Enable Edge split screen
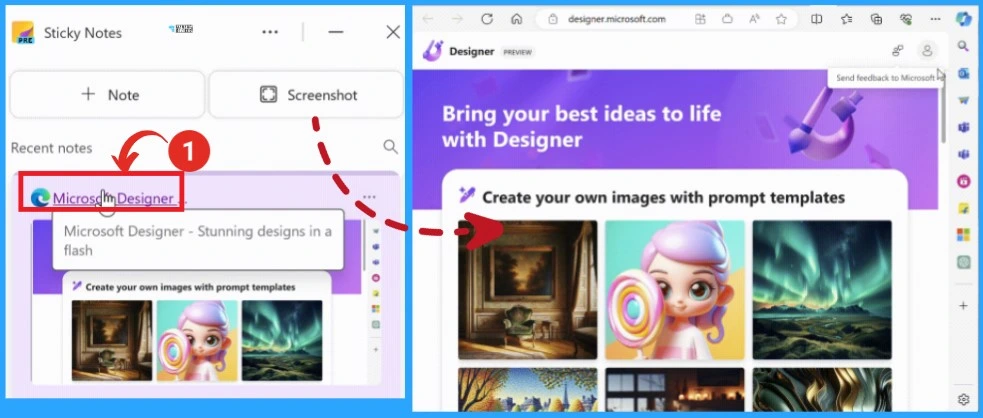Image resolution: width=983 pixels, height=418 pixels. pos(816,19)
